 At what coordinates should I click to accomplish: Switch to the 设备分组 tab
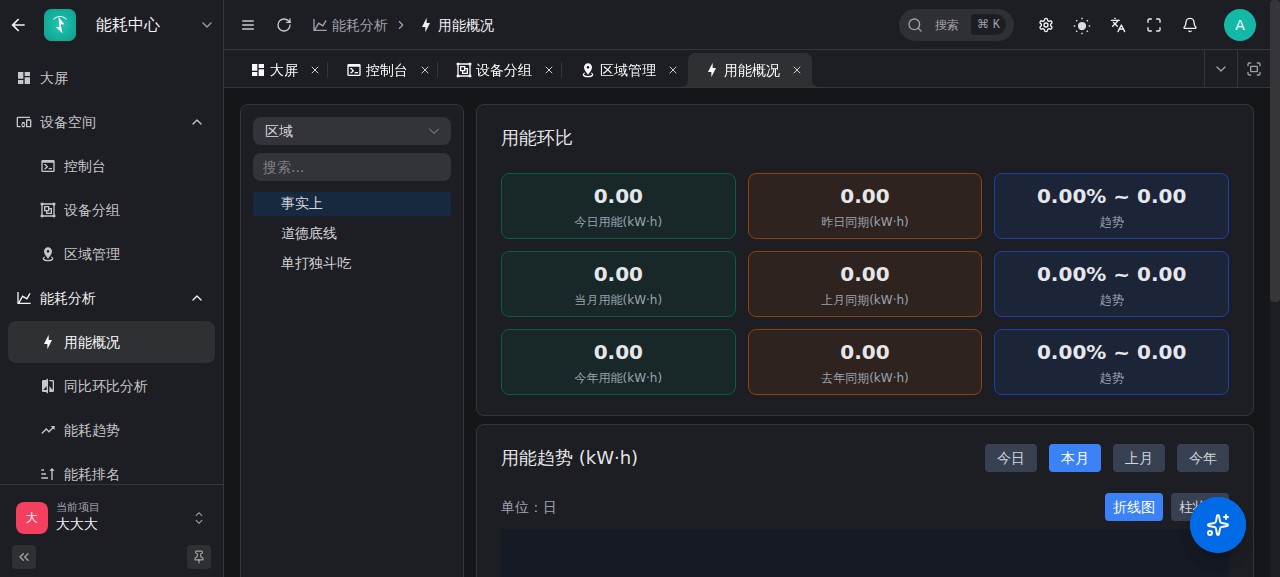coord(495,70)
